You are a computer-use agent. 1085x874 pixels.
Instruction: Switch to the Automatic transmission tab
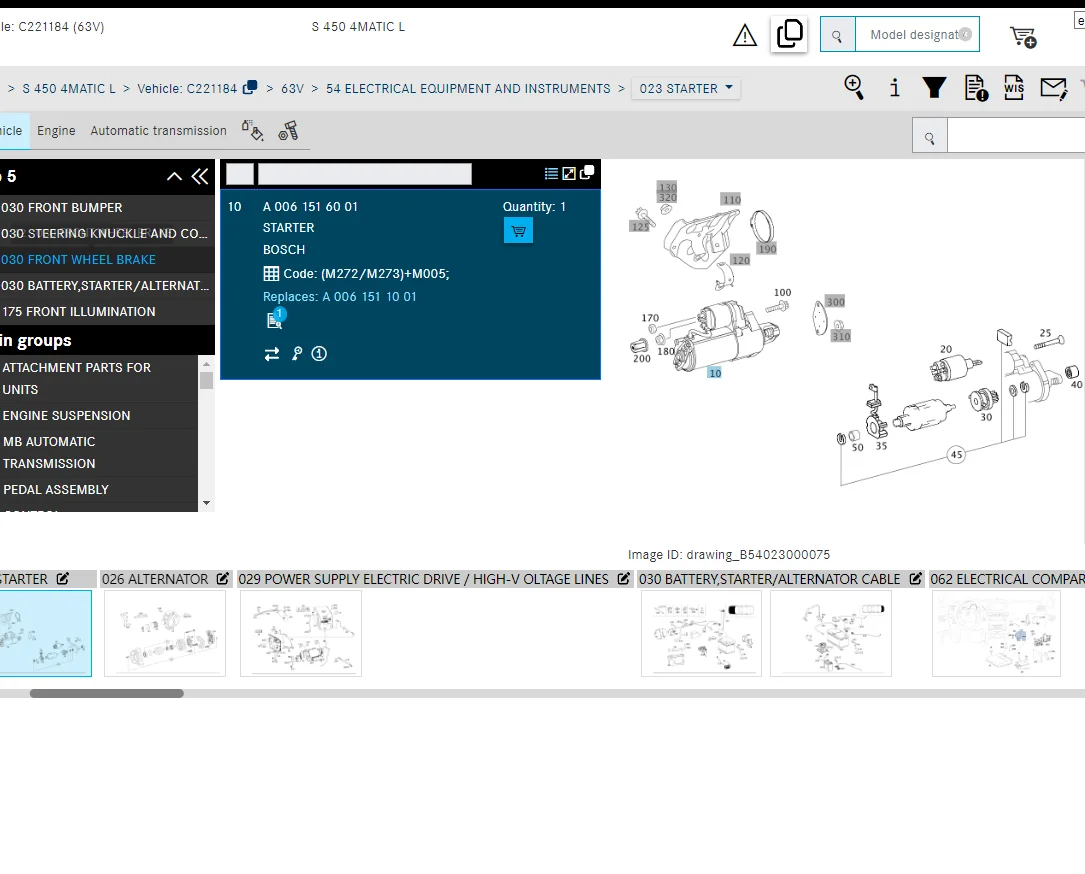158,130
